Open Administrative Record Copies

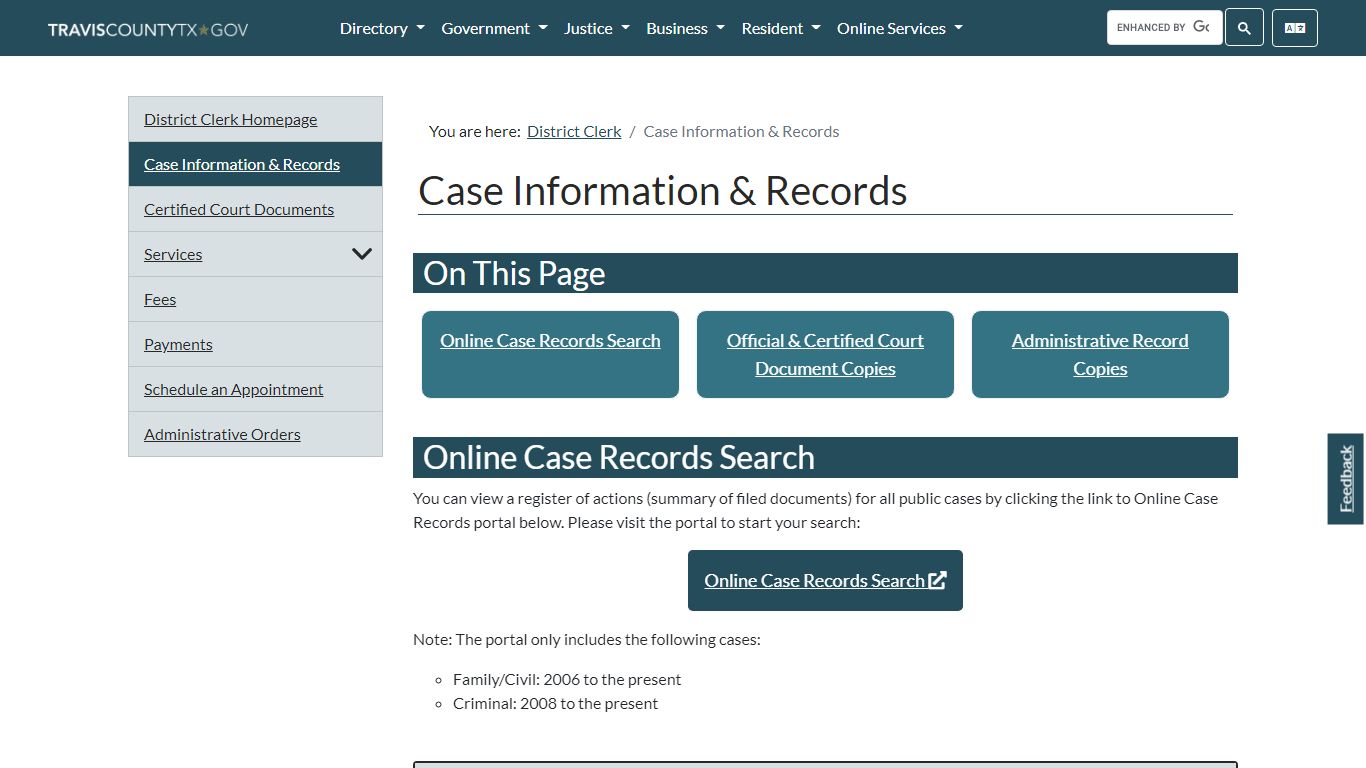1099,354
